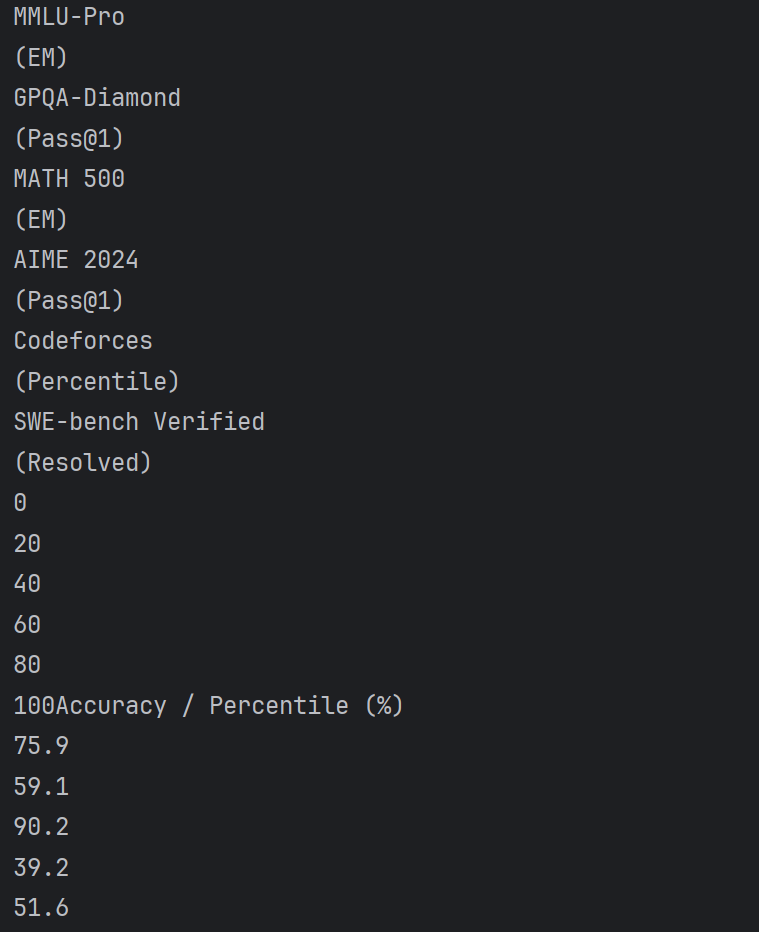
Task: Select the AIME 2024 line
Action: (76, 260)
